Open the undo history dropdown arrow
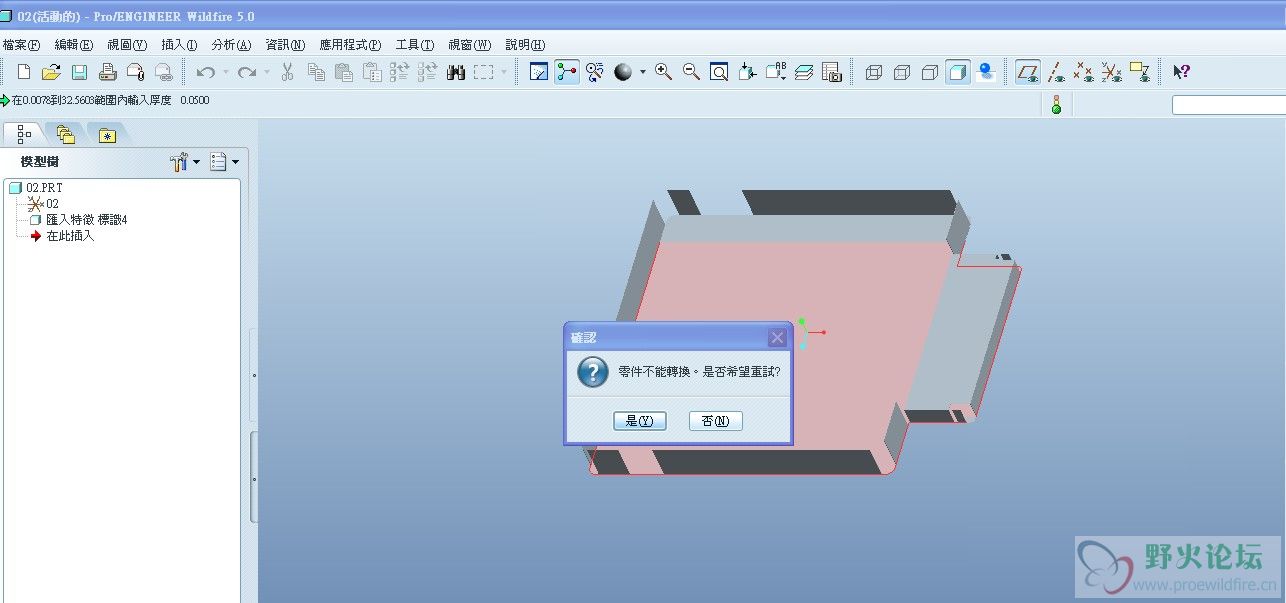Screen dimensions: 1286x603 click(225, 72)
